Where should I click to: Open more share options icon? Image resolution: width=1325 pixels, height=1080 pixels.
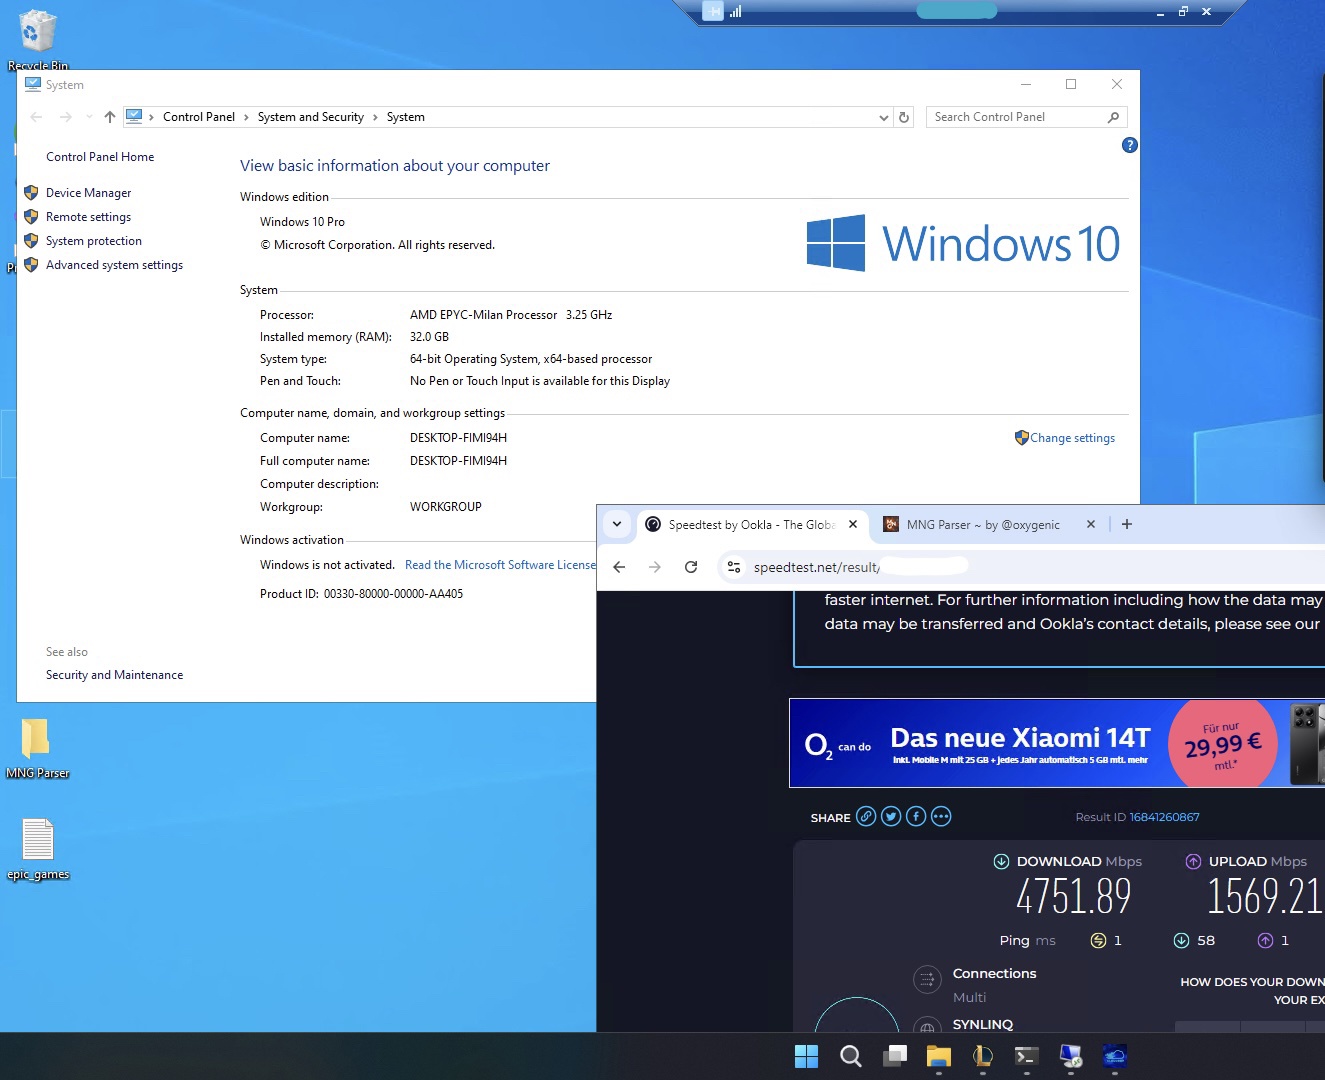[x=941, y=816]
